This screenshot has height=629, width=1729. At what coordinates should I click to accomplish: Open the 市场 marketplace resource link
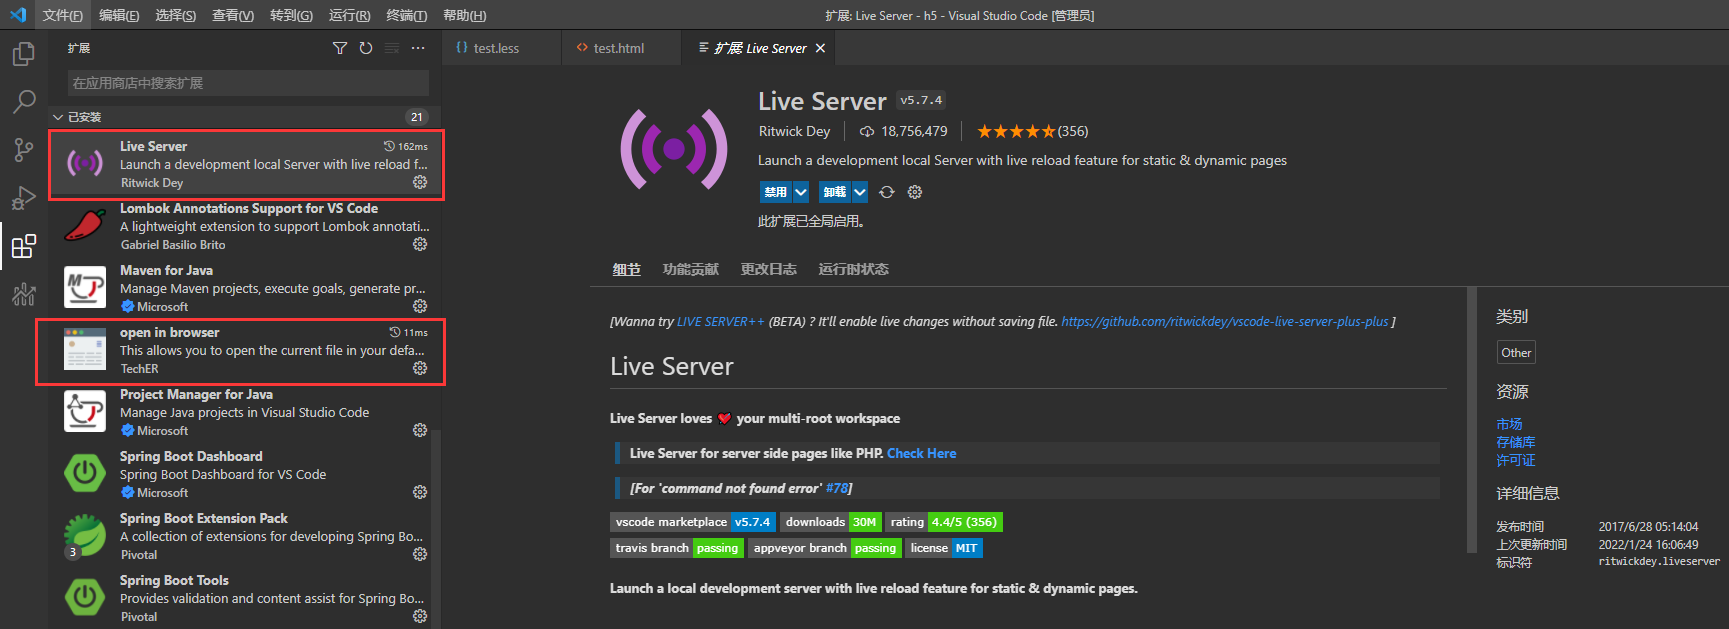(x=1509, y=424)
